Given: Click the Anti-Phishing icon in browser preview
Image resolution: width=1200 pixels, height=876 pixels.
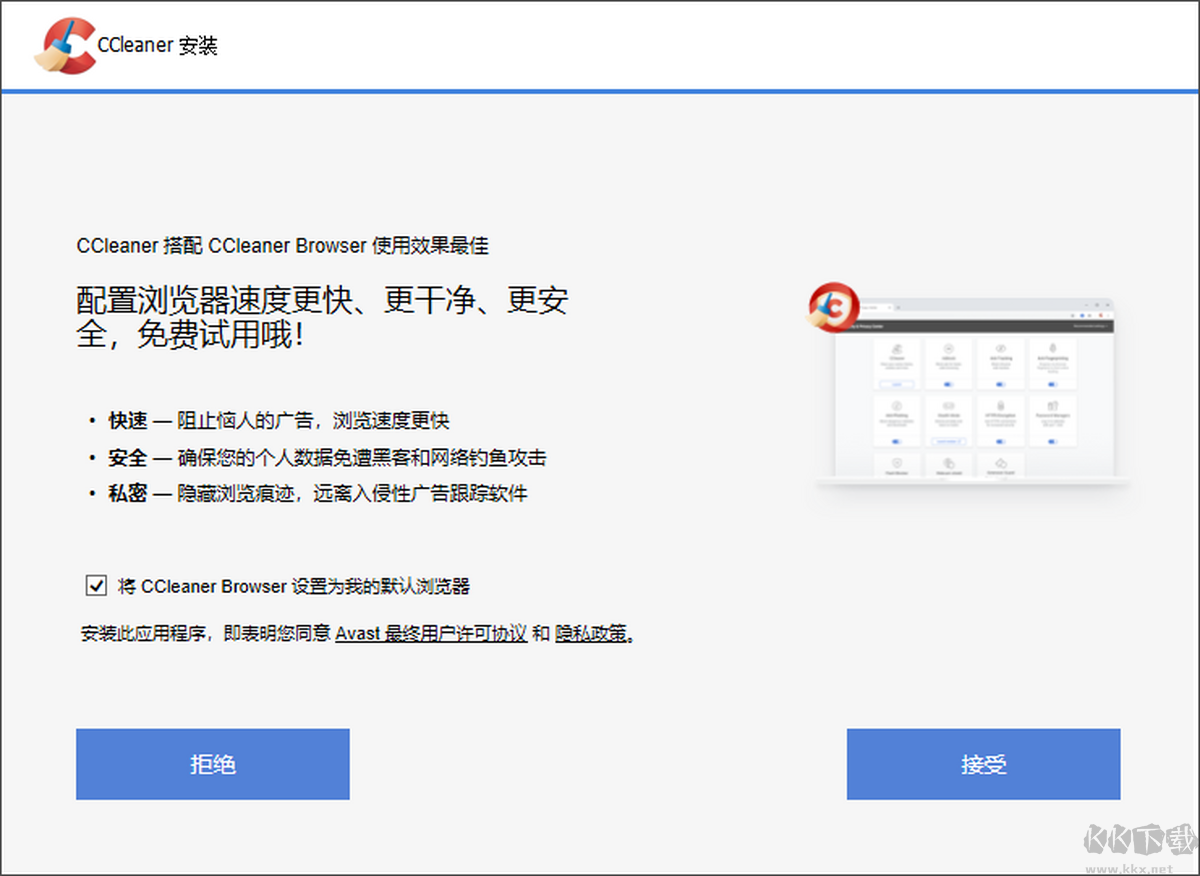Looking at the screenshot, I should point(897,406).
